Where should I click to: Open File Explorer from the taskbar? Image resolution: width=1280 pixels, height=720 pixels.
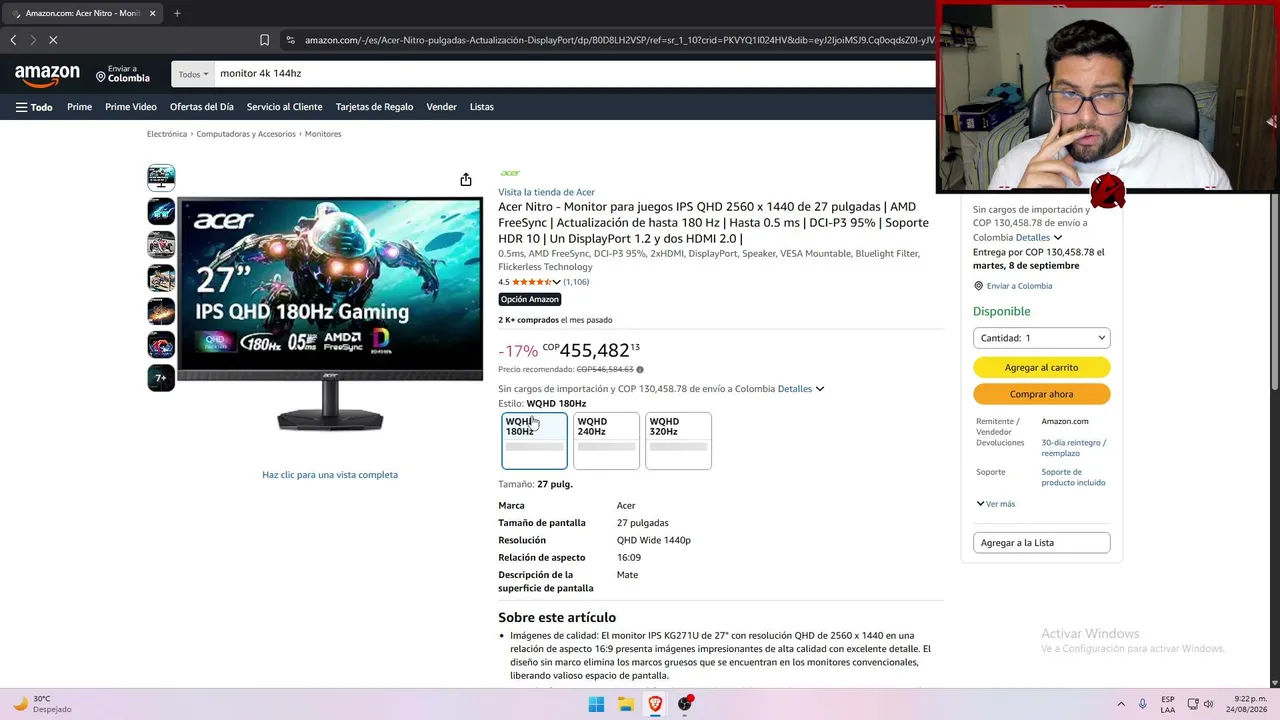pos(625,704)
